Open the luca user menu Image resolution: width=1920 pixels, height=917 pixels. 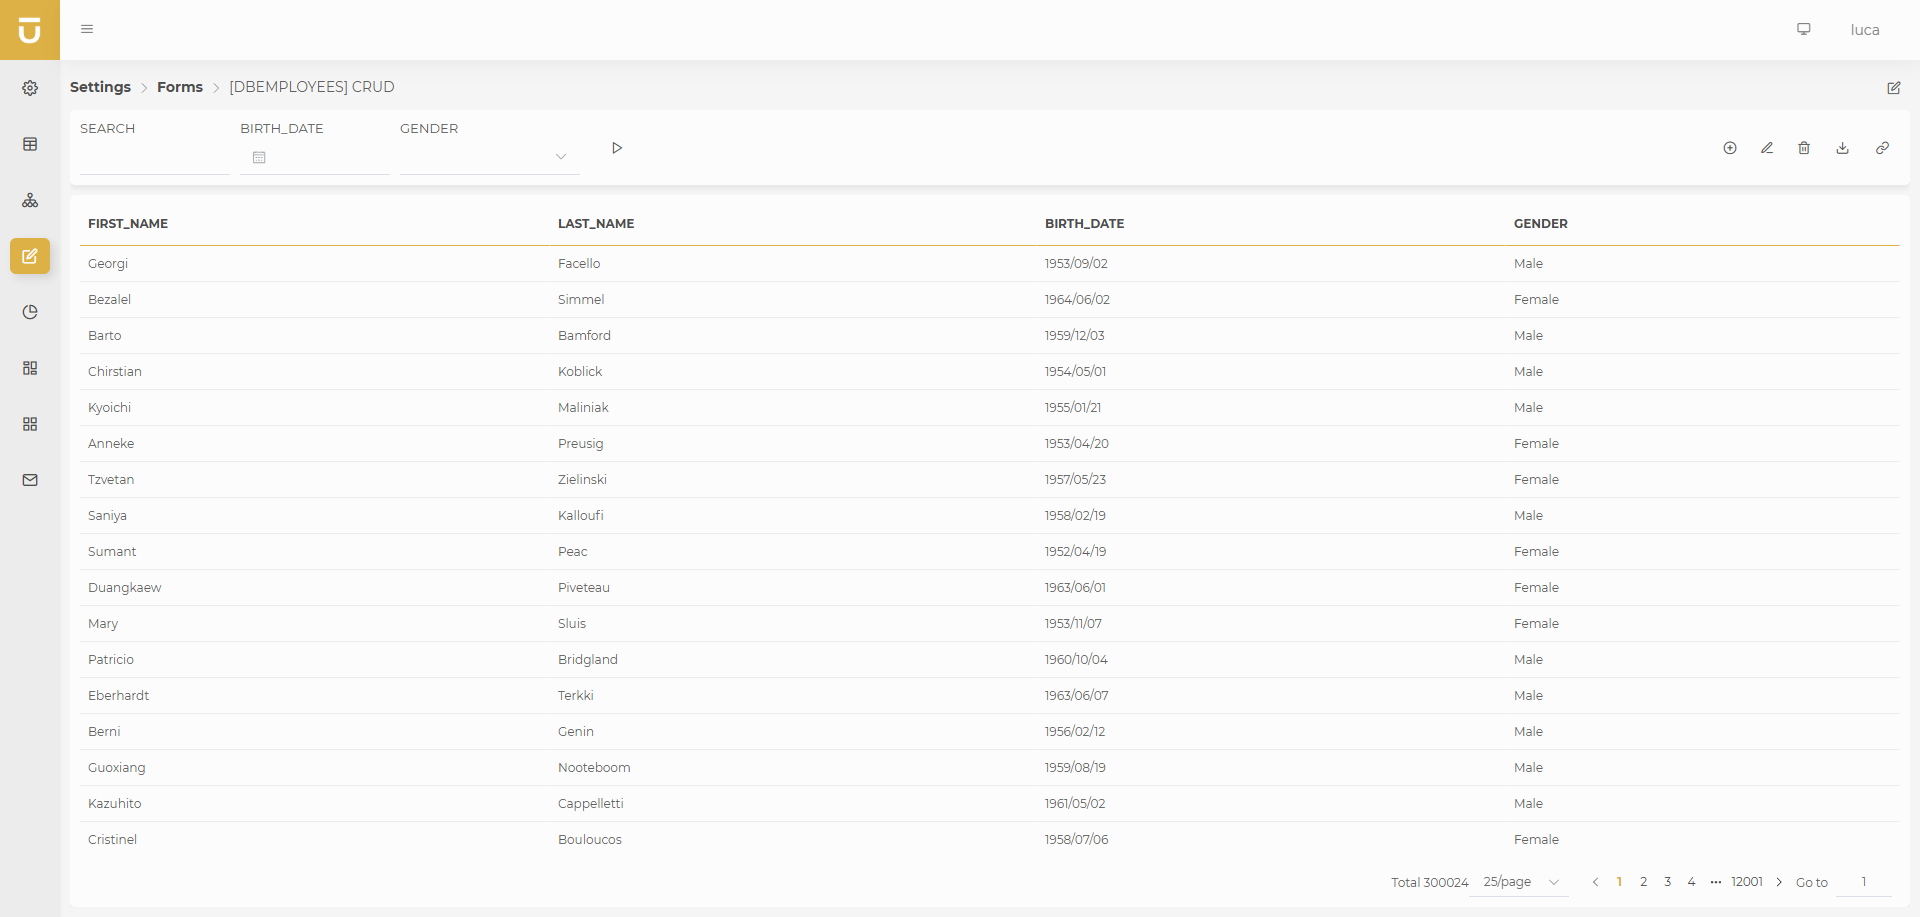pos(1864,30)
